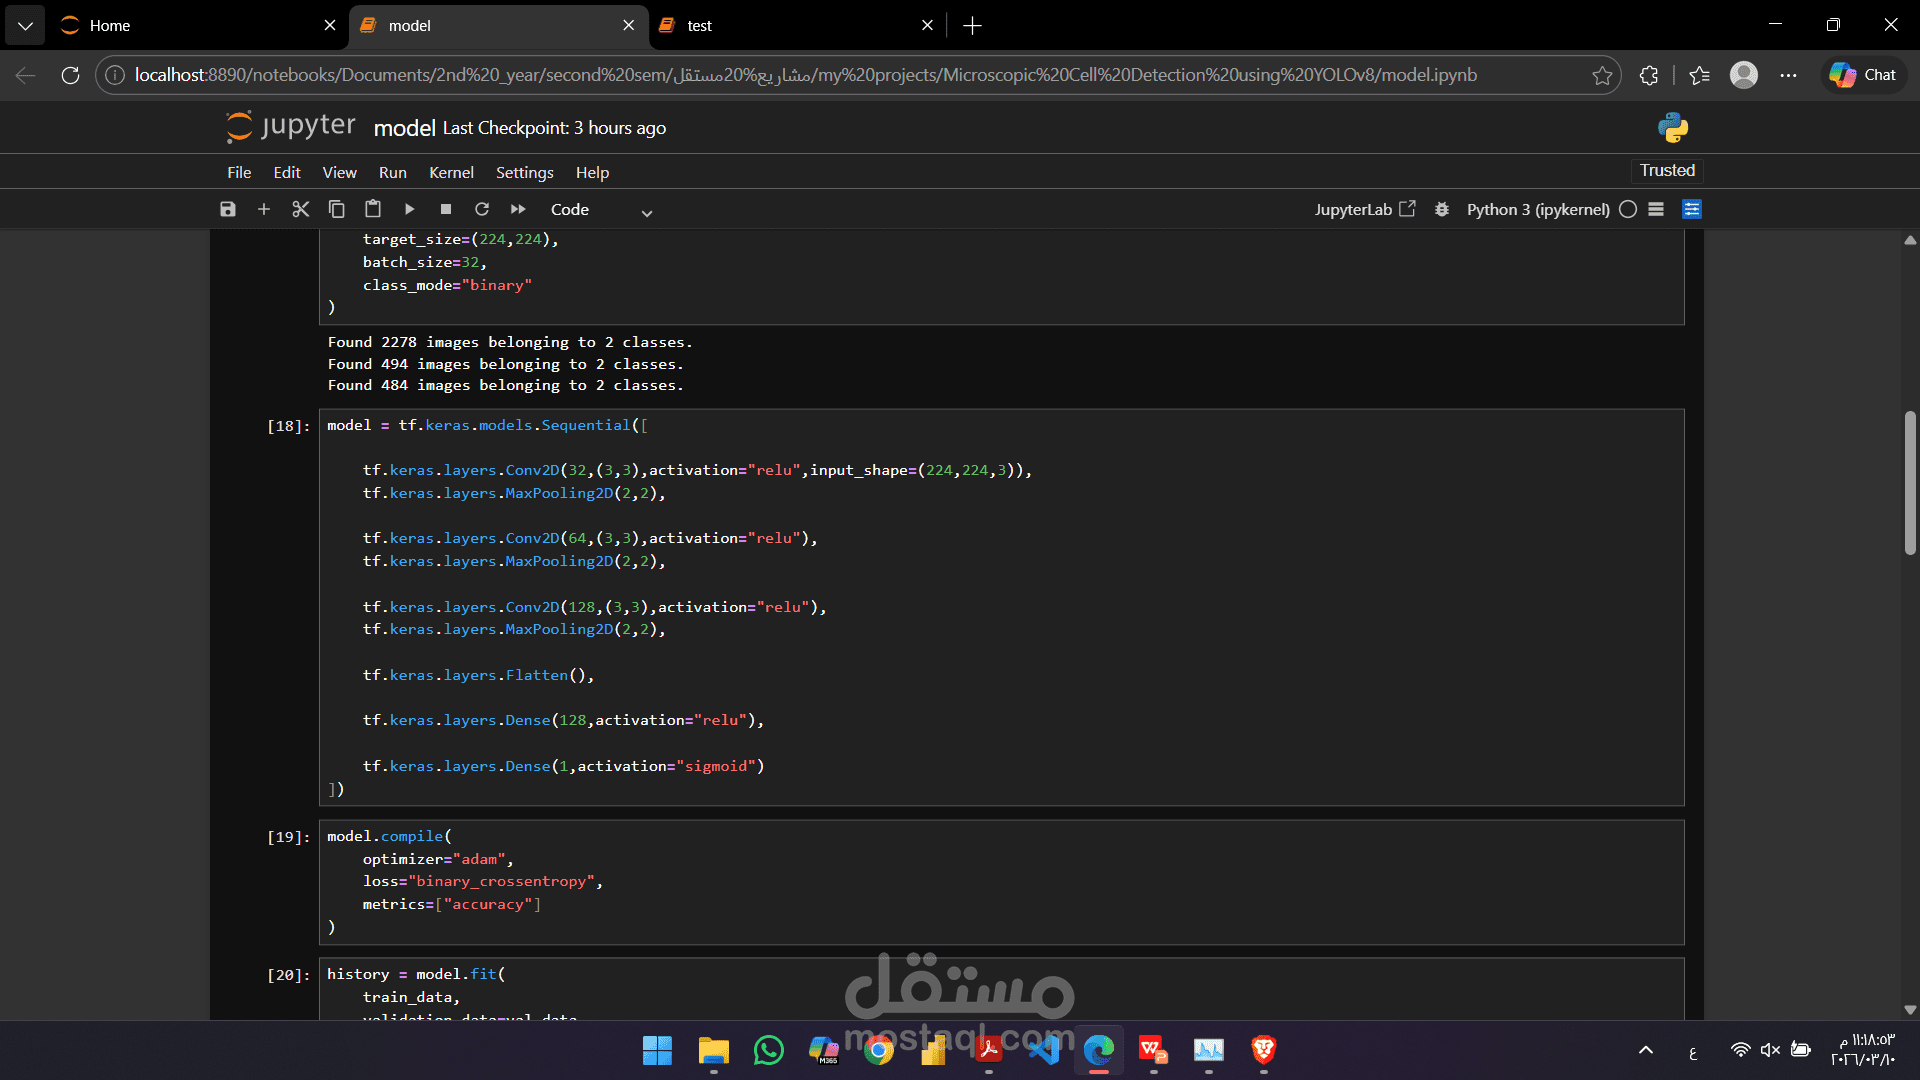This screenshot has height=1080, width=1920.
Task: Paste cell from clipboard
Action: tap(373, 209)
